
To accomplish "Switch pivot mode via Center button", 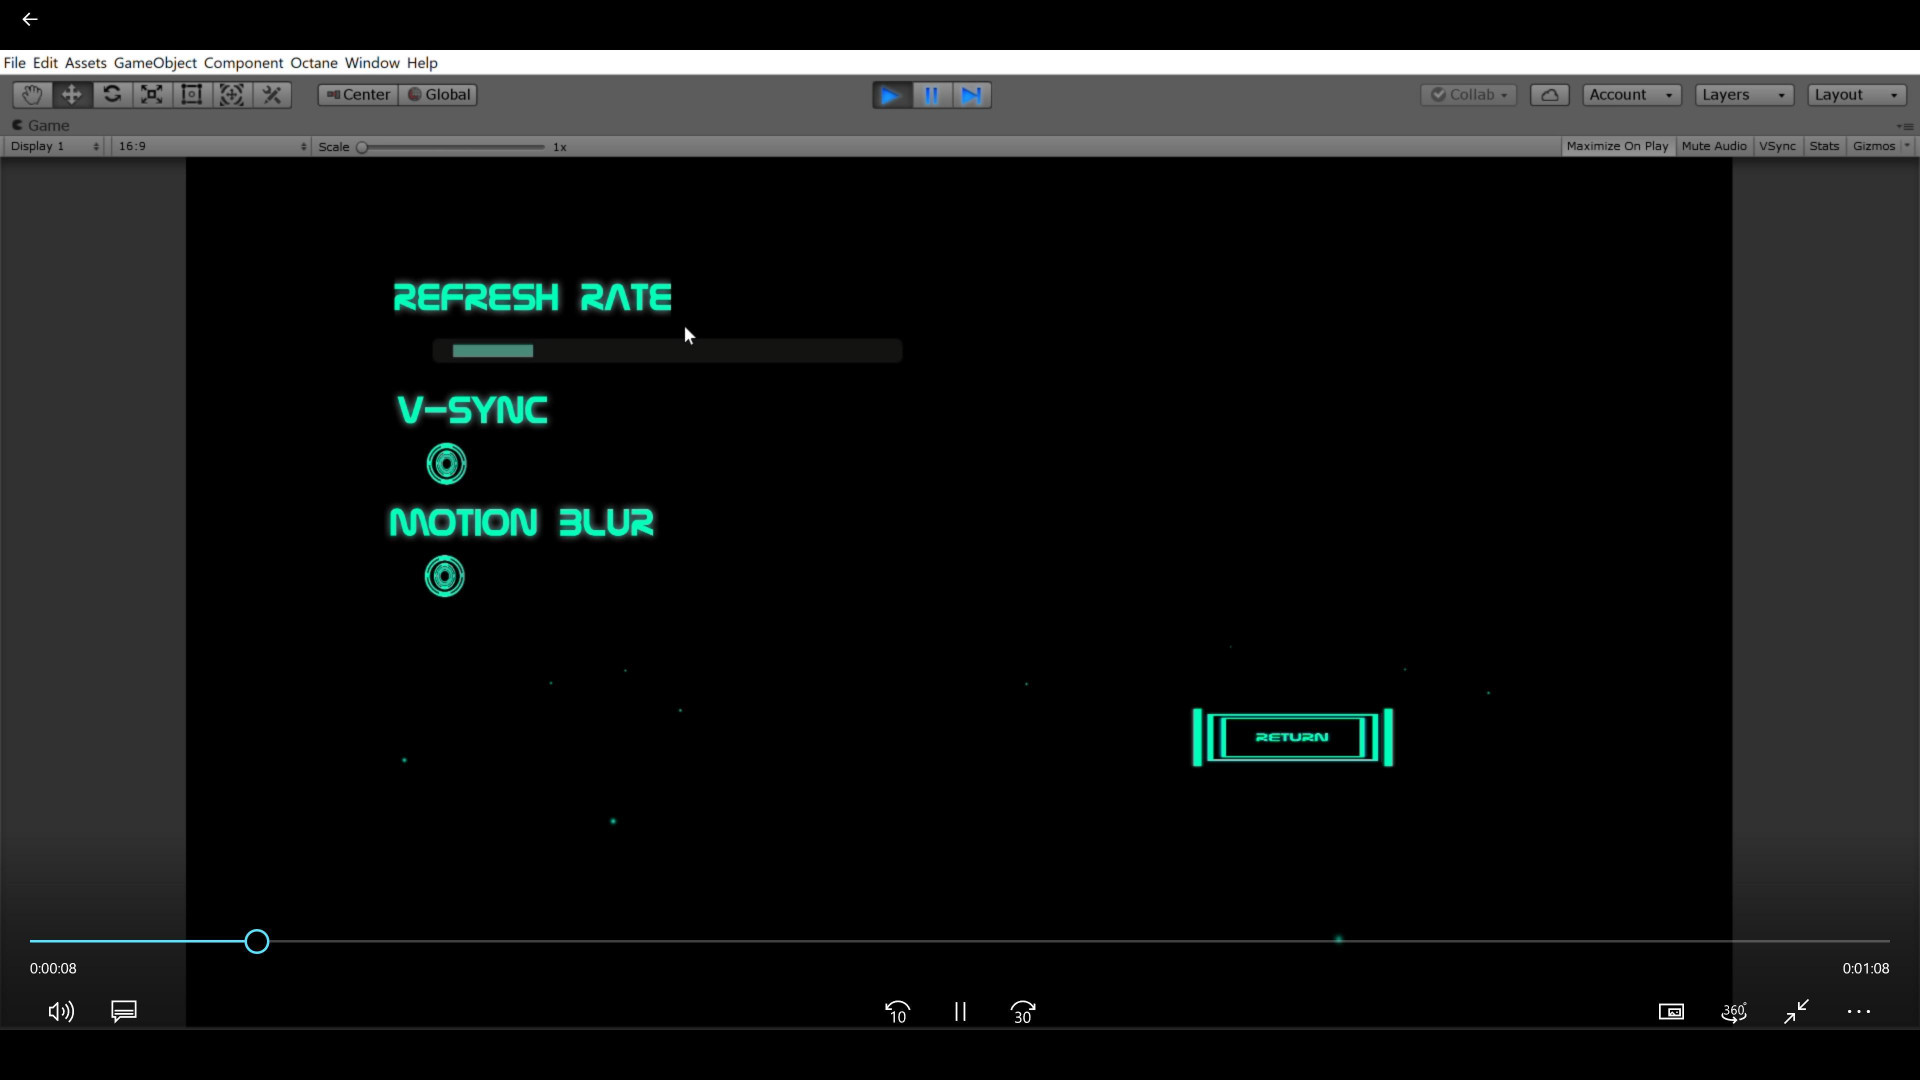I will (x=358, y=95).
